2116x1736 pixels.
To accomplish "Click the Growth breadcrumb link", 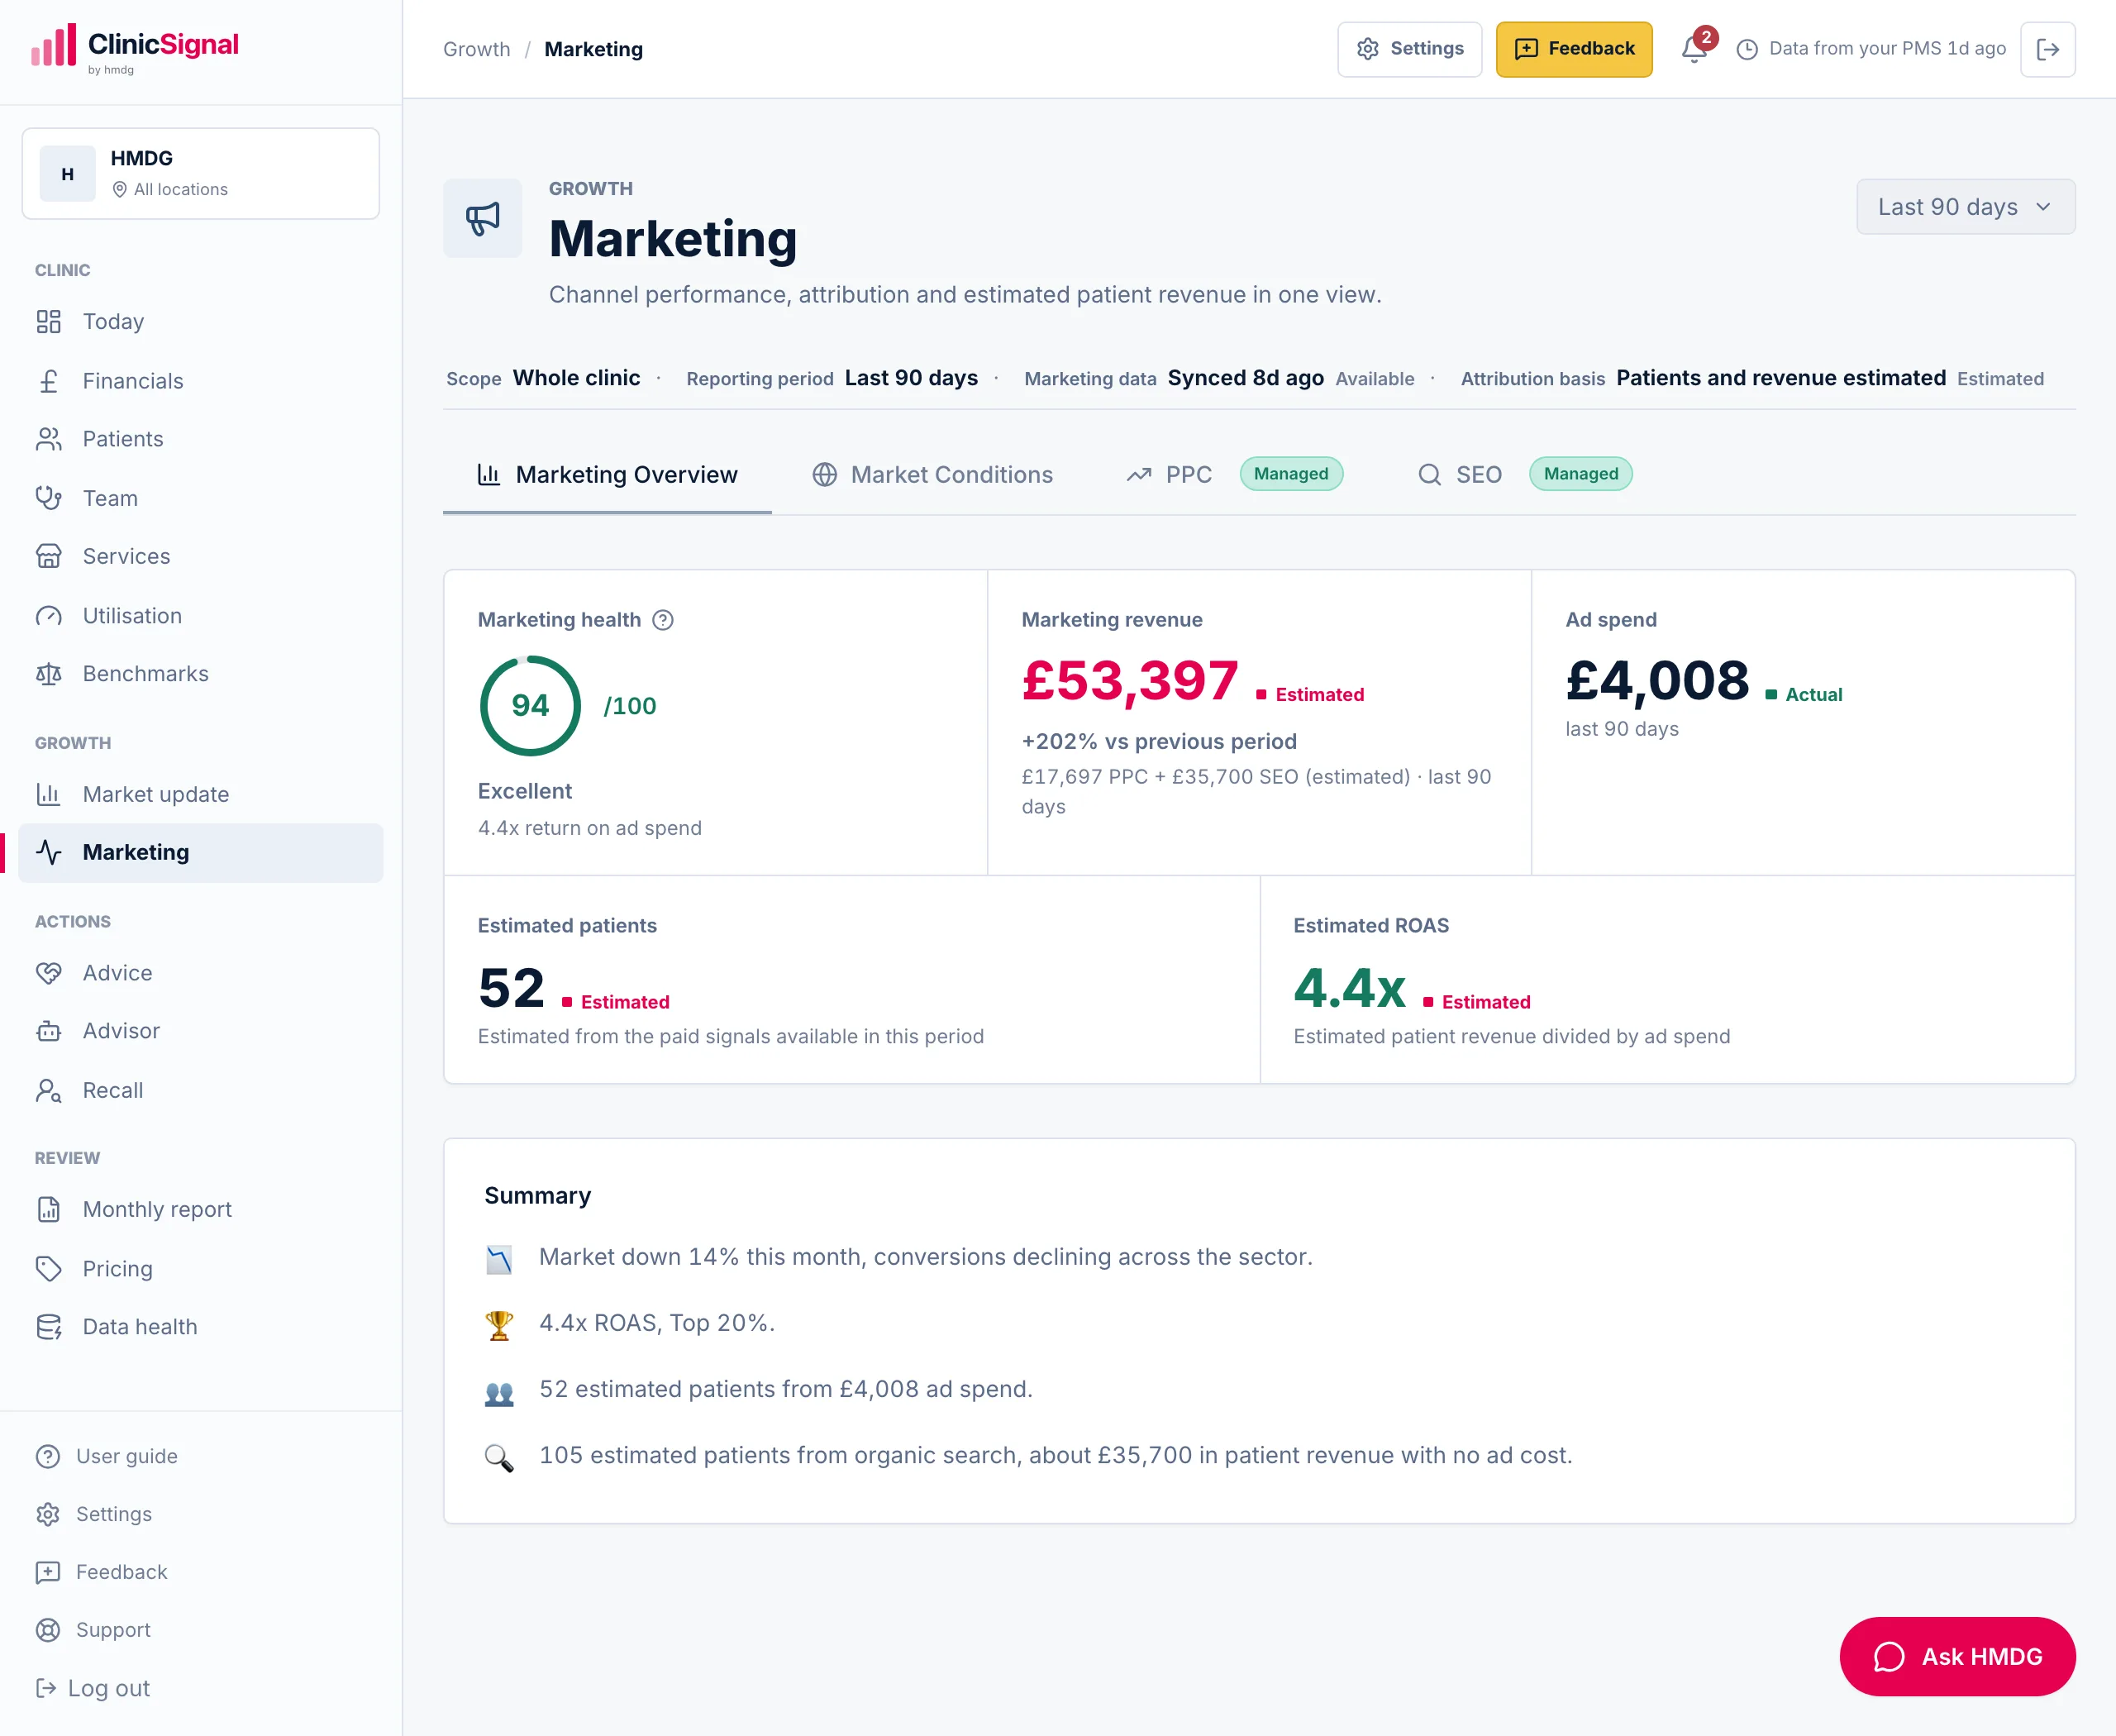I will (x=477, y=49).
